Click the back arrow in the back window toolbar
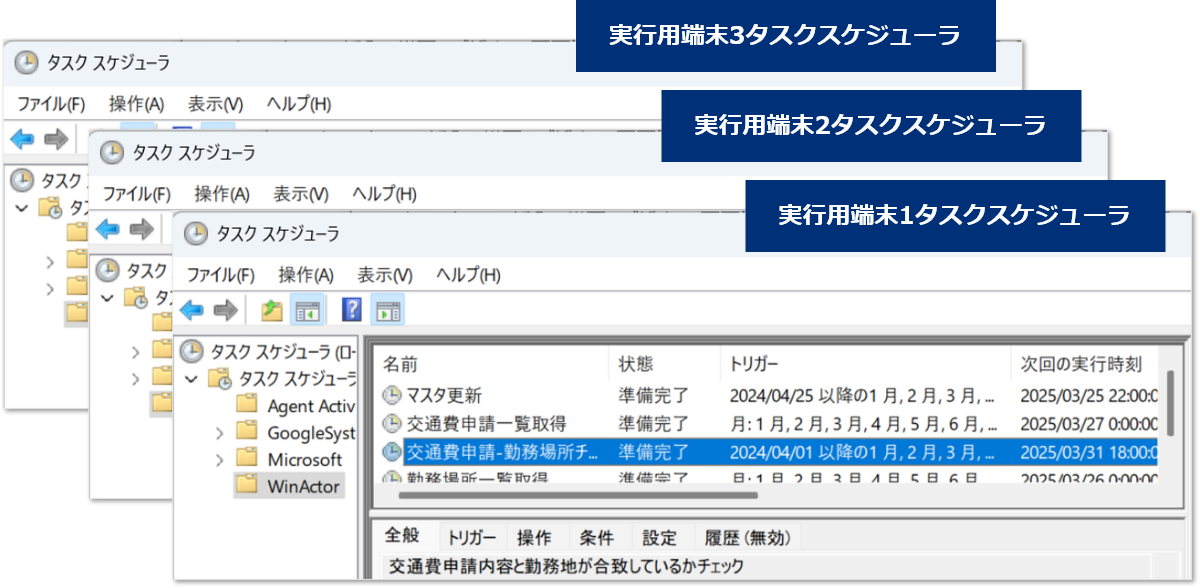 (22, 139)
